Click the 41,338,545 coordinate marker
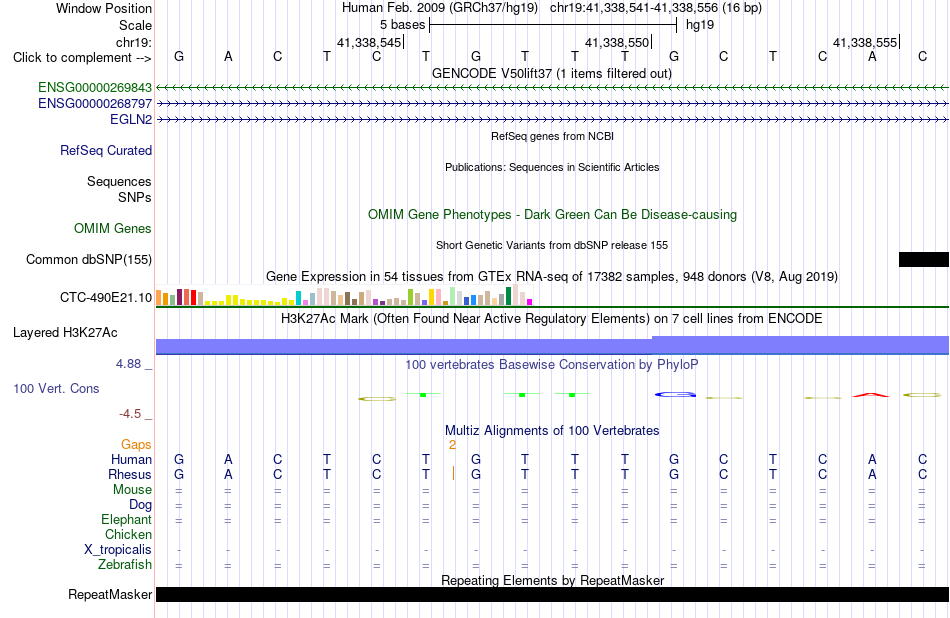The width and height of the screenshot is (950, 618). pos(371,42)
